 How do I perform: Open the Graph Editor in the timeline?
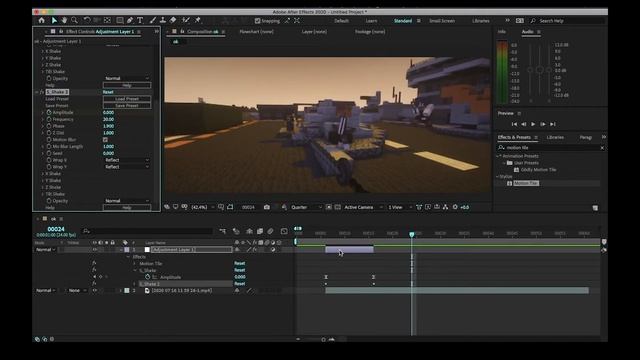pos(284,231)
